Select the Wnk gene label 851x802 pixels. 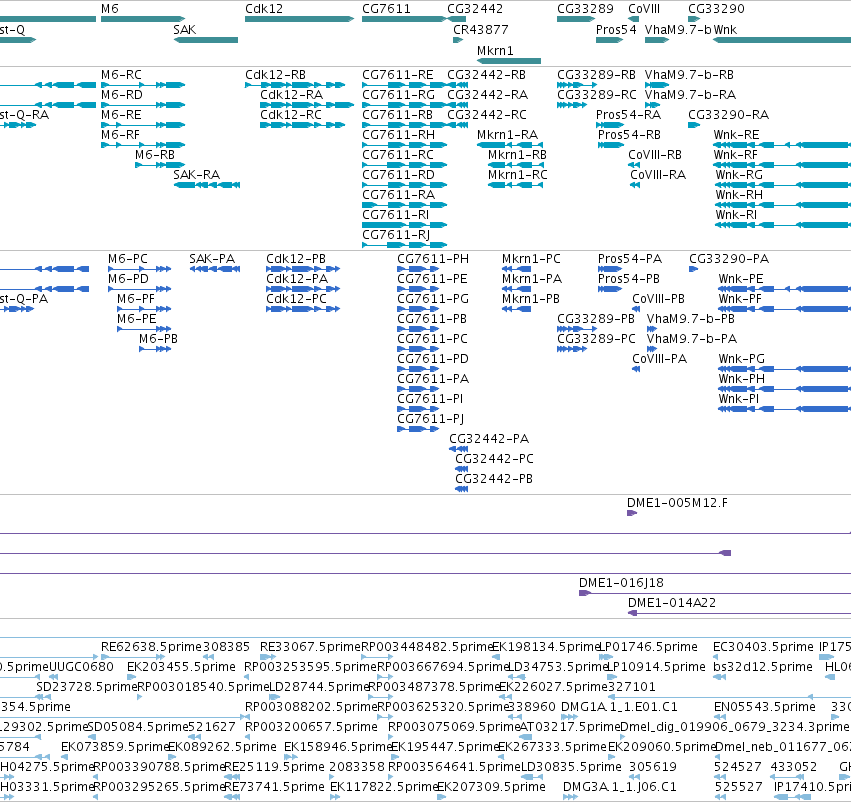point(725,29)
